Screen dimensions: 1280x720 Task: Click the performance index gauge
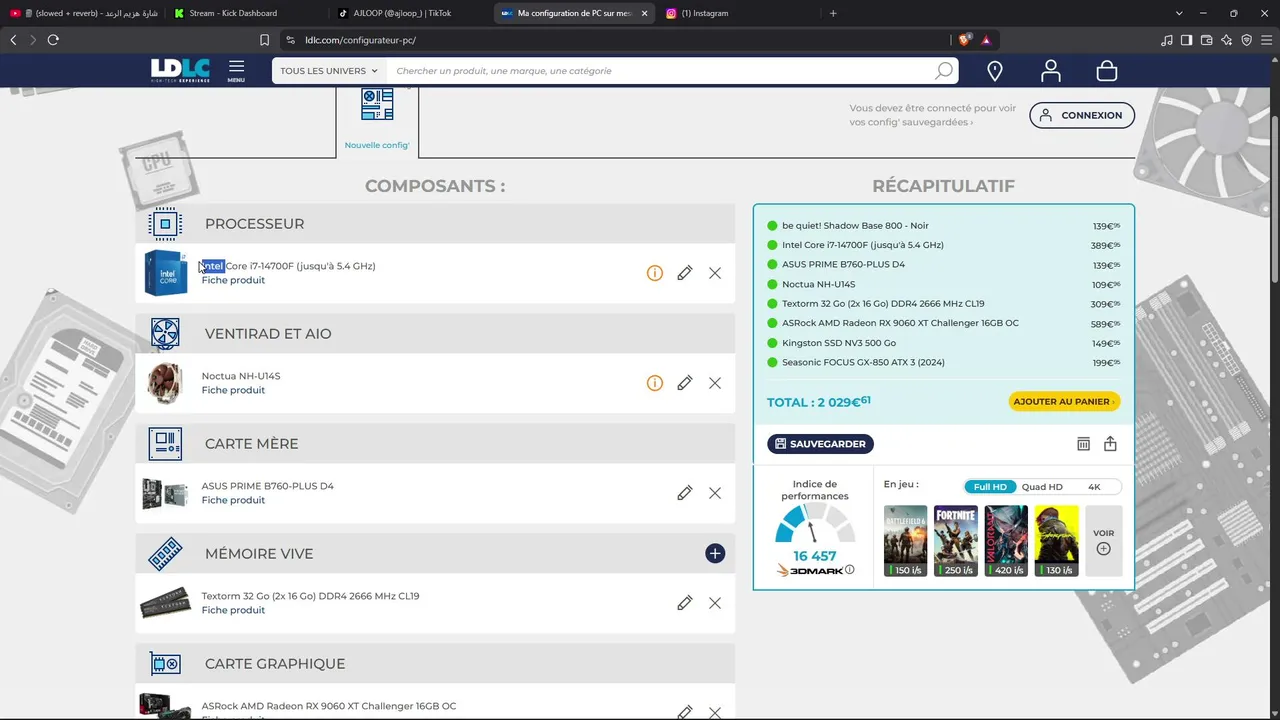815,524
